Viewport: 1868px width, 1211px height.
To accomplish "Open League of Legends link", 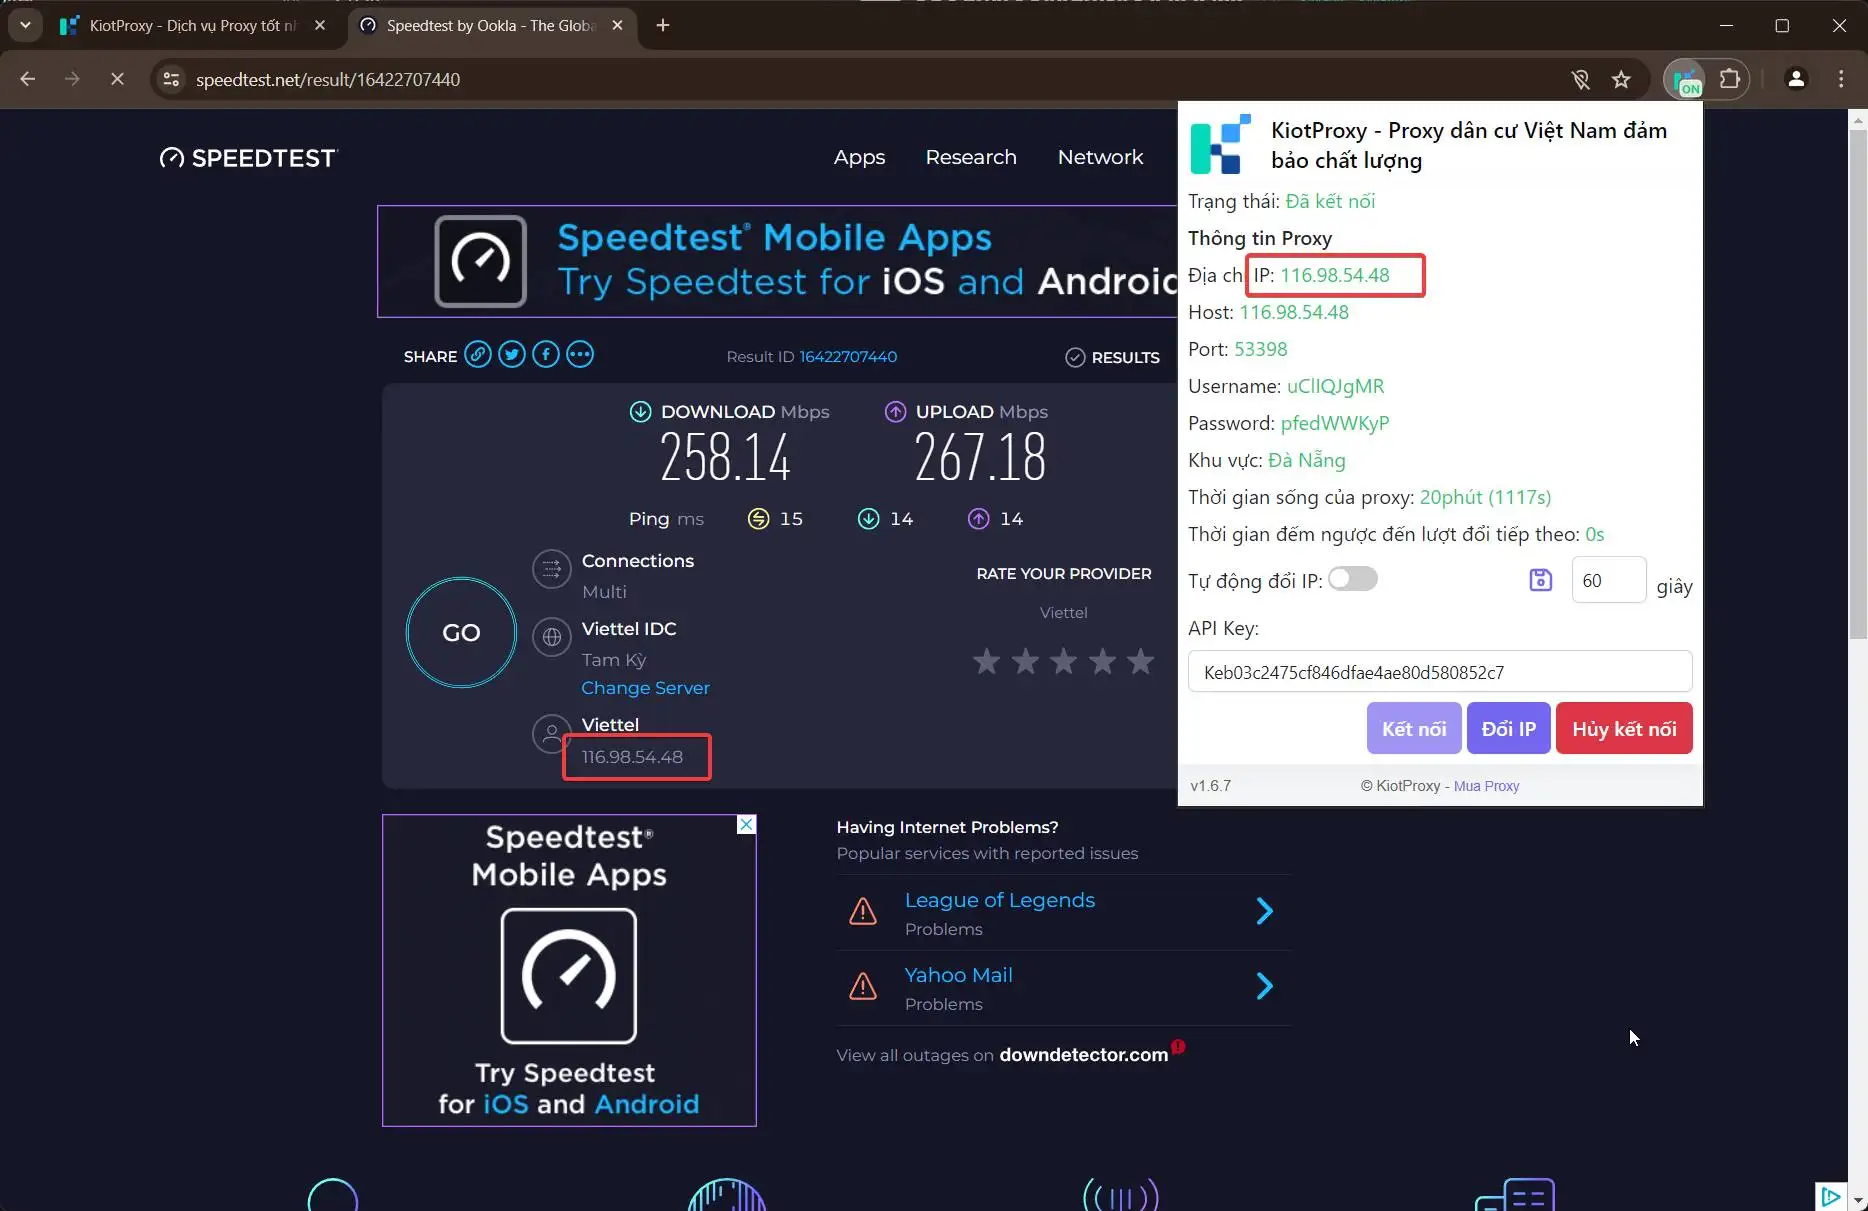I will tap(1000, 900).
